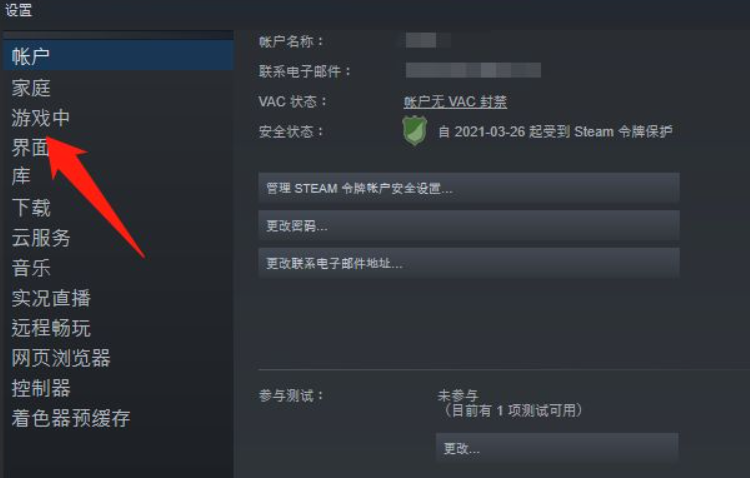Select the 网页浏览器 category
The image size is (750, 478).
tap(61, 358)
